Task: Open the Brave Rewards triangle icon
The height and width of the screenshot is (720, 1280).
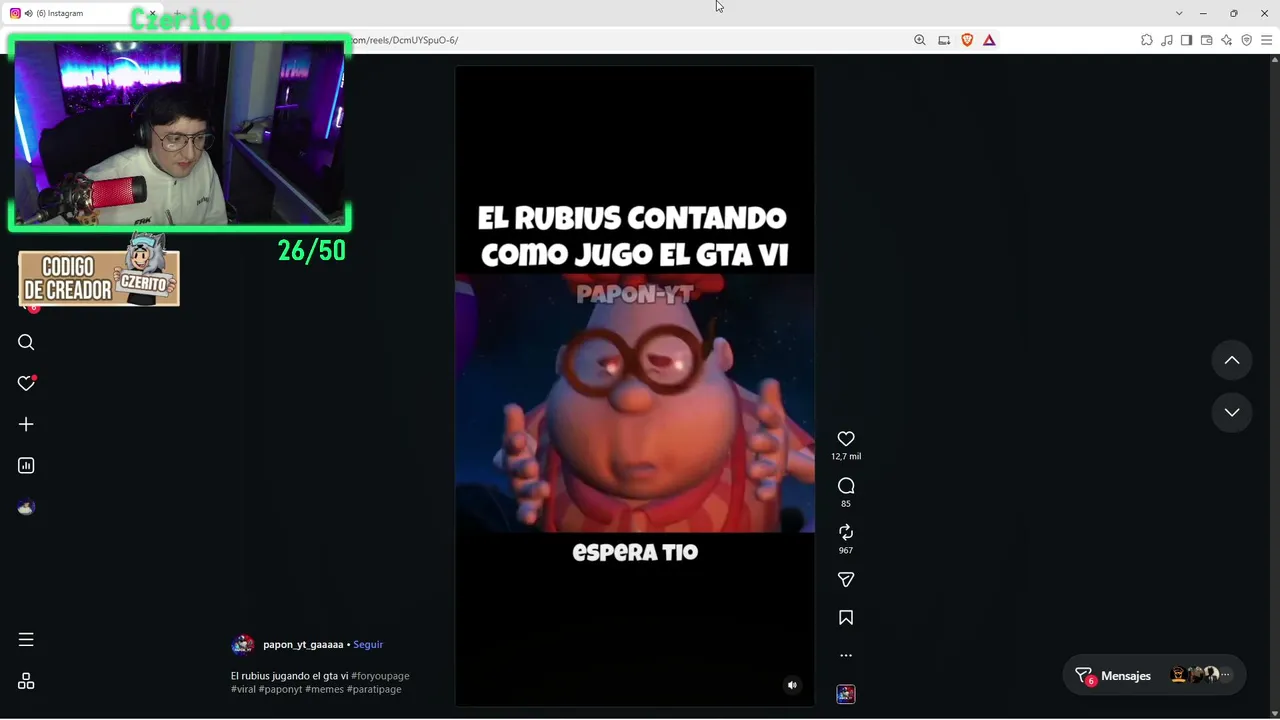Action: (989, 40)
